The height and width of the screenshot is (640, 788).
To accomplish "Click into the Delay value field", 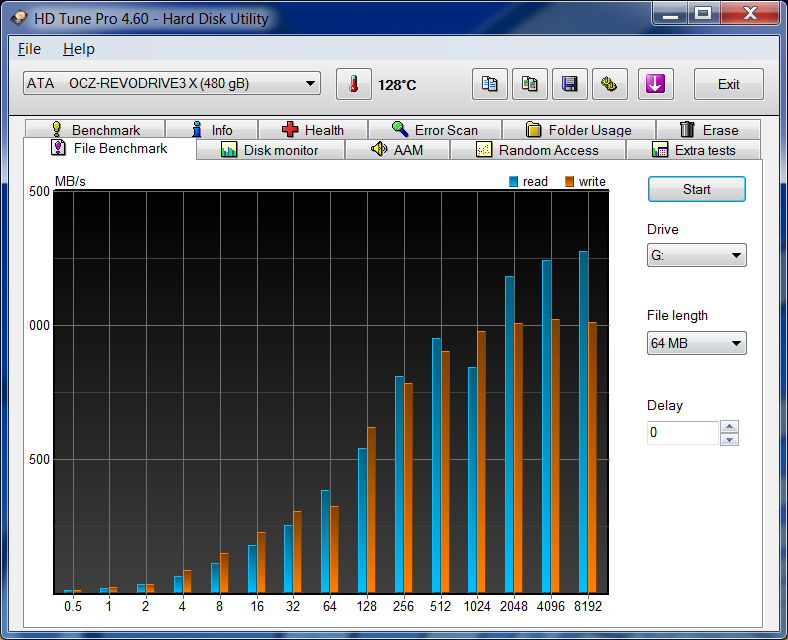I will pyautogui.click(x=682, y=433).
